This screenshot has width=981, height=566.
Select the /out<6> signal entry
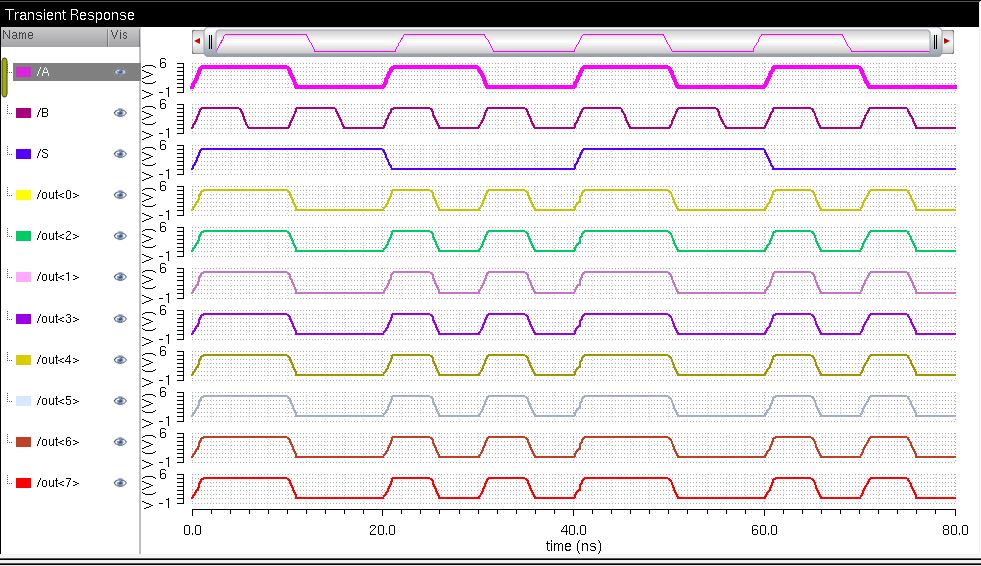tap(57, 442)
